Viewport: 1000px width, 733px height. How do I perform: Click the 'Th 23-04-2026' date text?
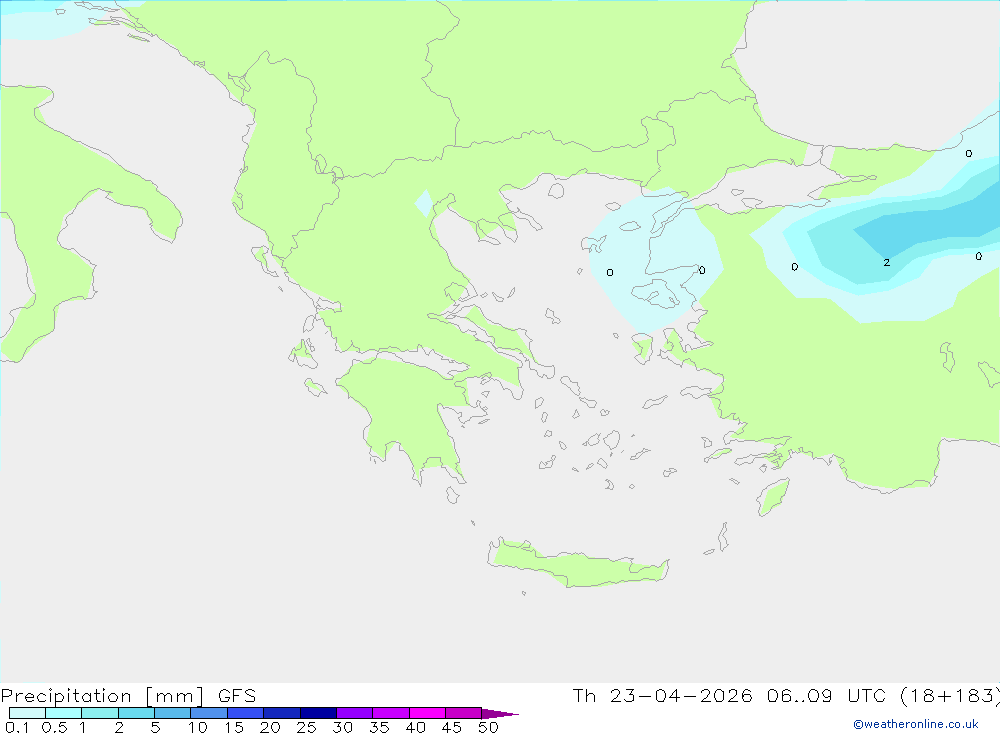coord(662,695)
